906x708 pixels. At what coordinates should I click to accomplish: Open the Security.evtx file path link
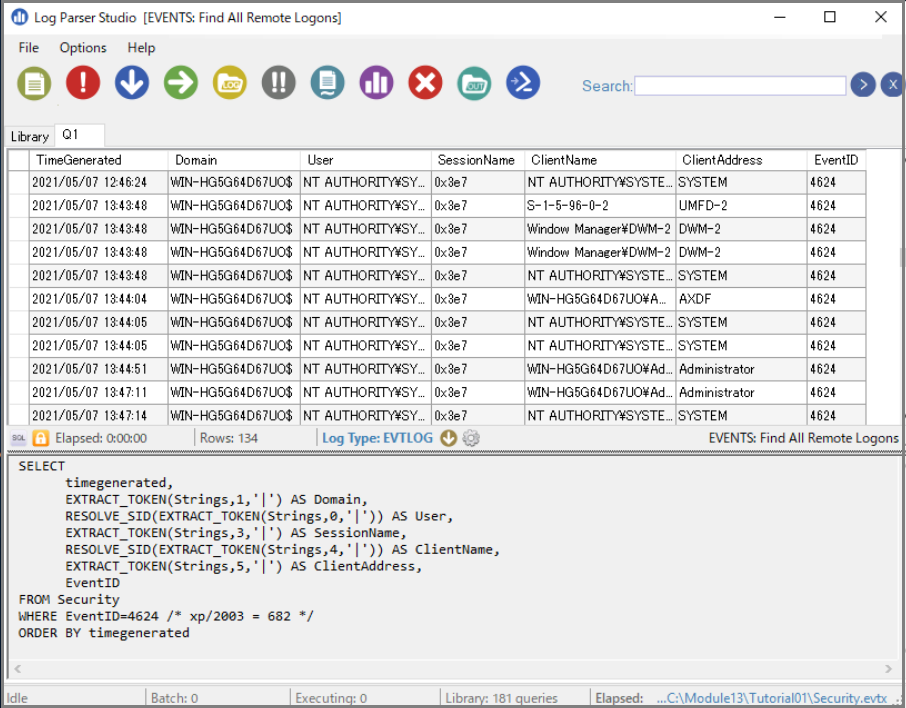(x=771, y=698)
